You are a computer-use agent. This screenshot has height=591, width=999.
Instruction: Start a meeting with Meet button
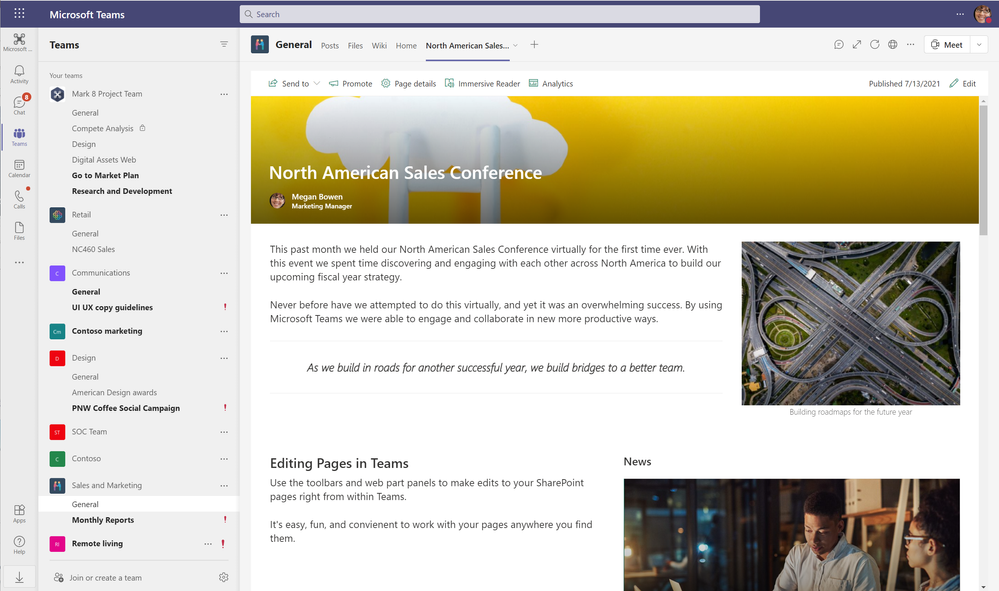[947, 45]
